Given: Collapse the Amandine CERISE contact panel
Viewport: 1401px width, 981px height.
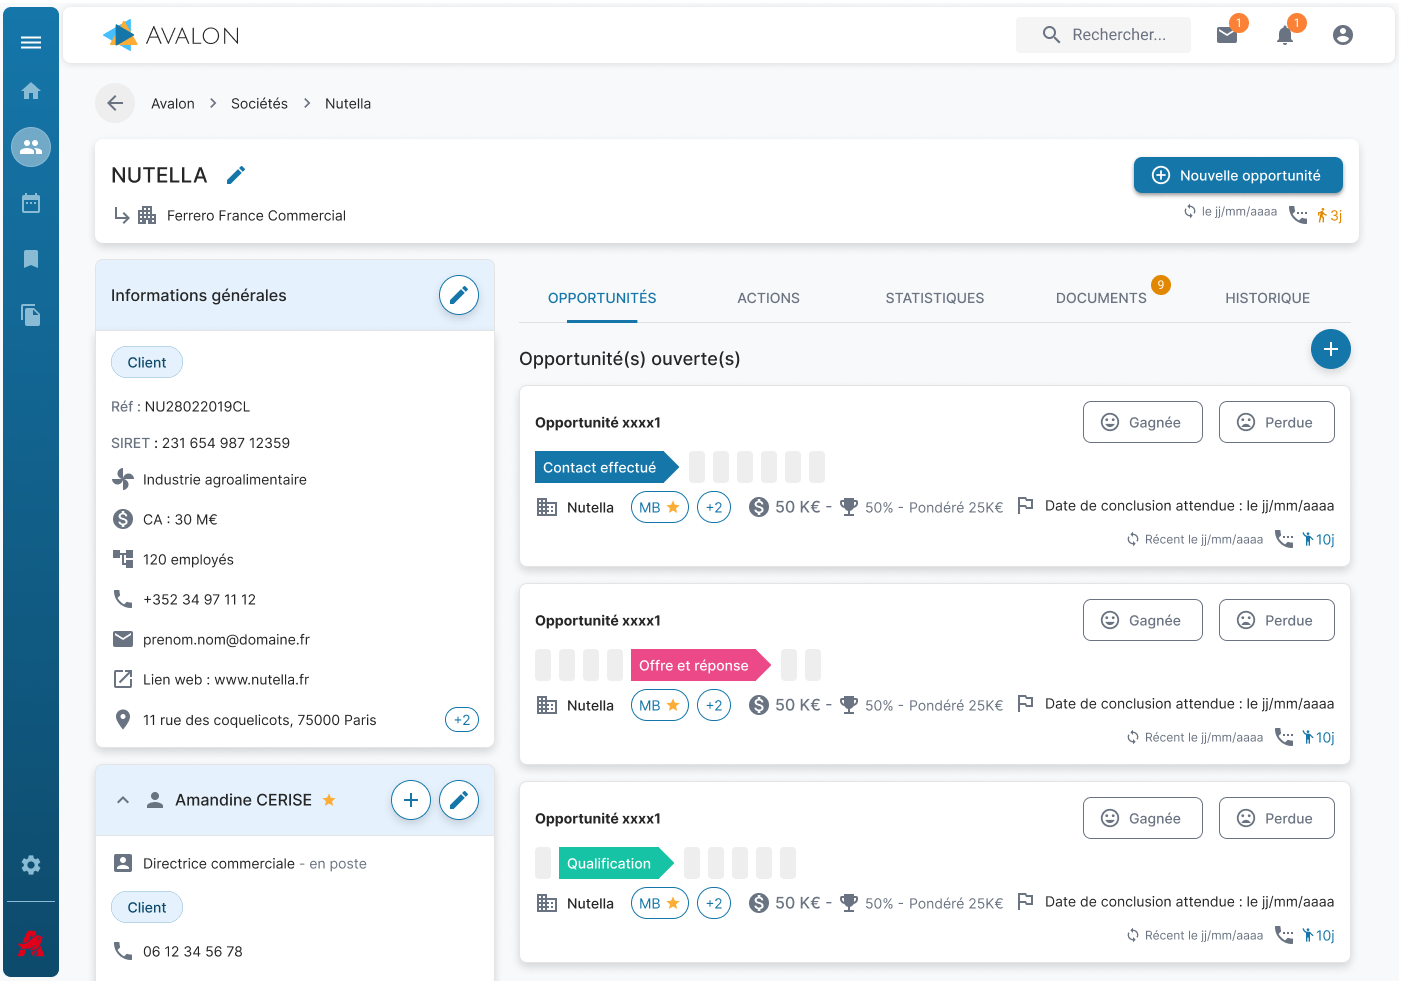Looking at the screenshot, I should point(123,800).
